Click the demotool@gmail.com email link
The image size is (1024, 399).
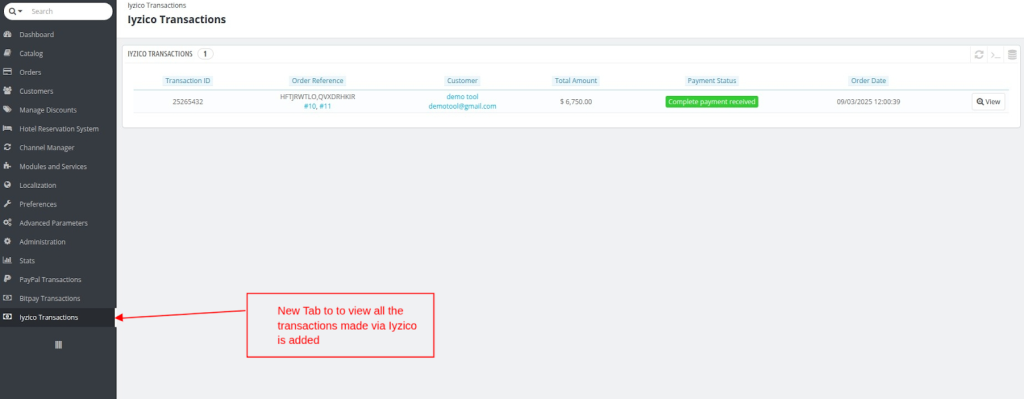pos(462,106)
